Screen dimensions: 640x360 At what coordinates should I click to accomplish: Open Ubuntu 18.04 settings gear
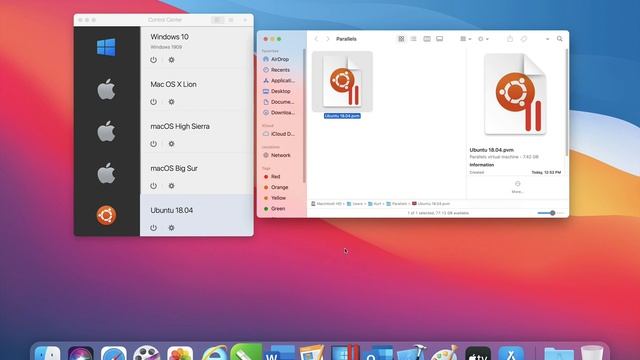171,228
